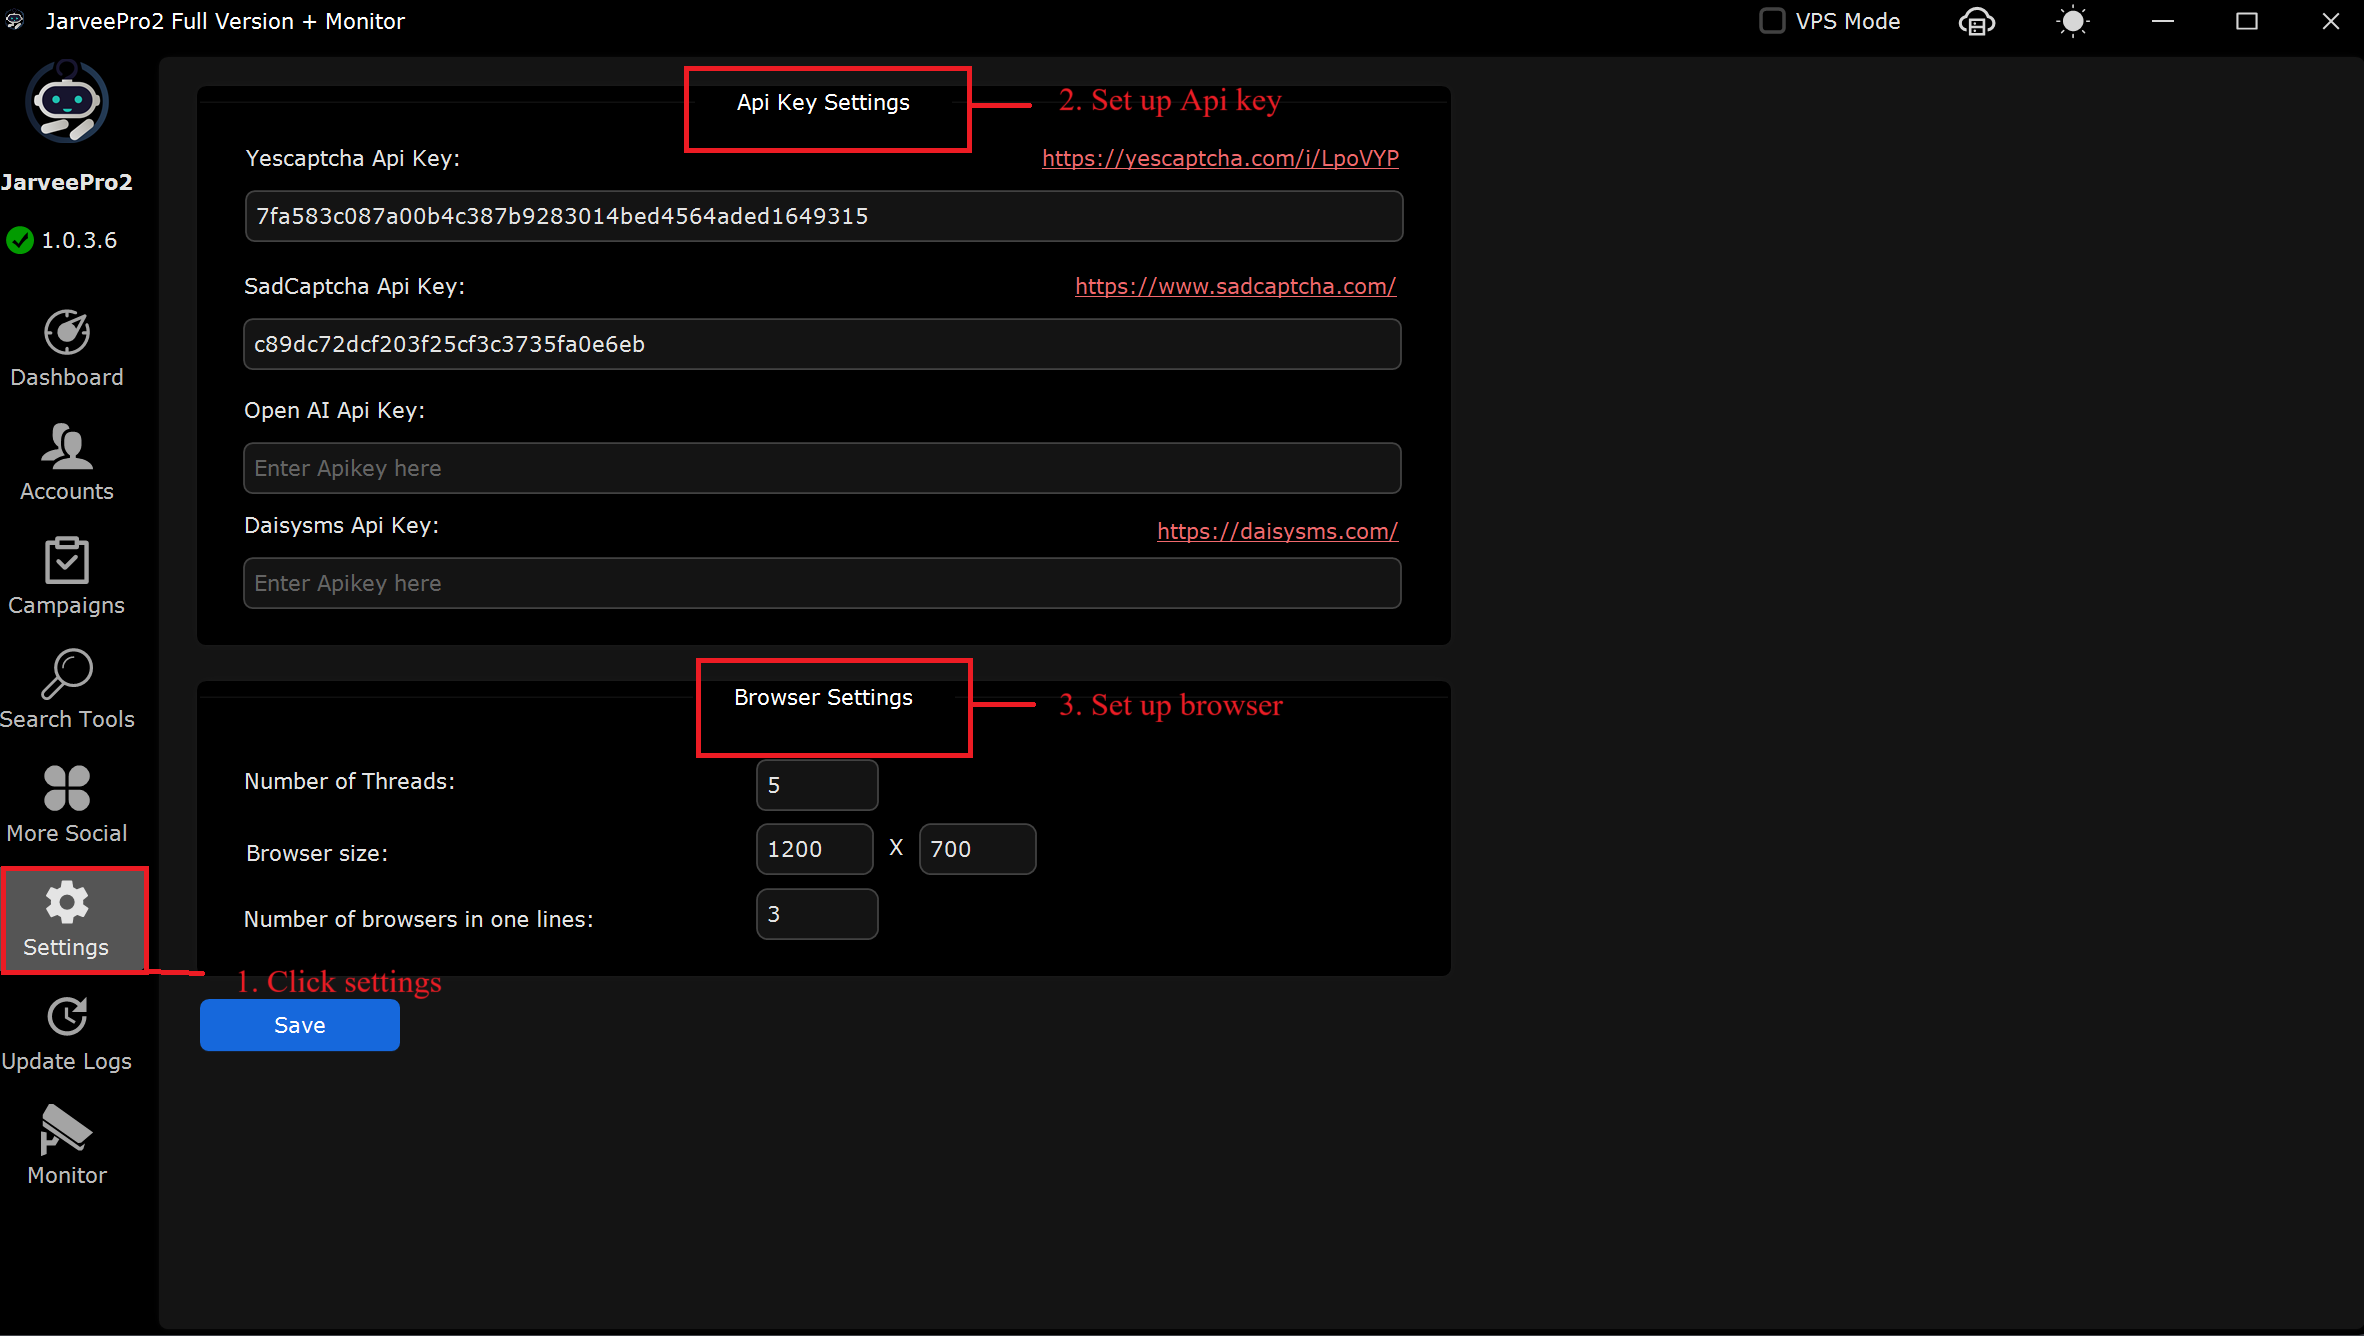Viewport: 2364px width, 1336px height.
Task: Open the Dashboard page from sidebar
Action: [x=67, y=349]
